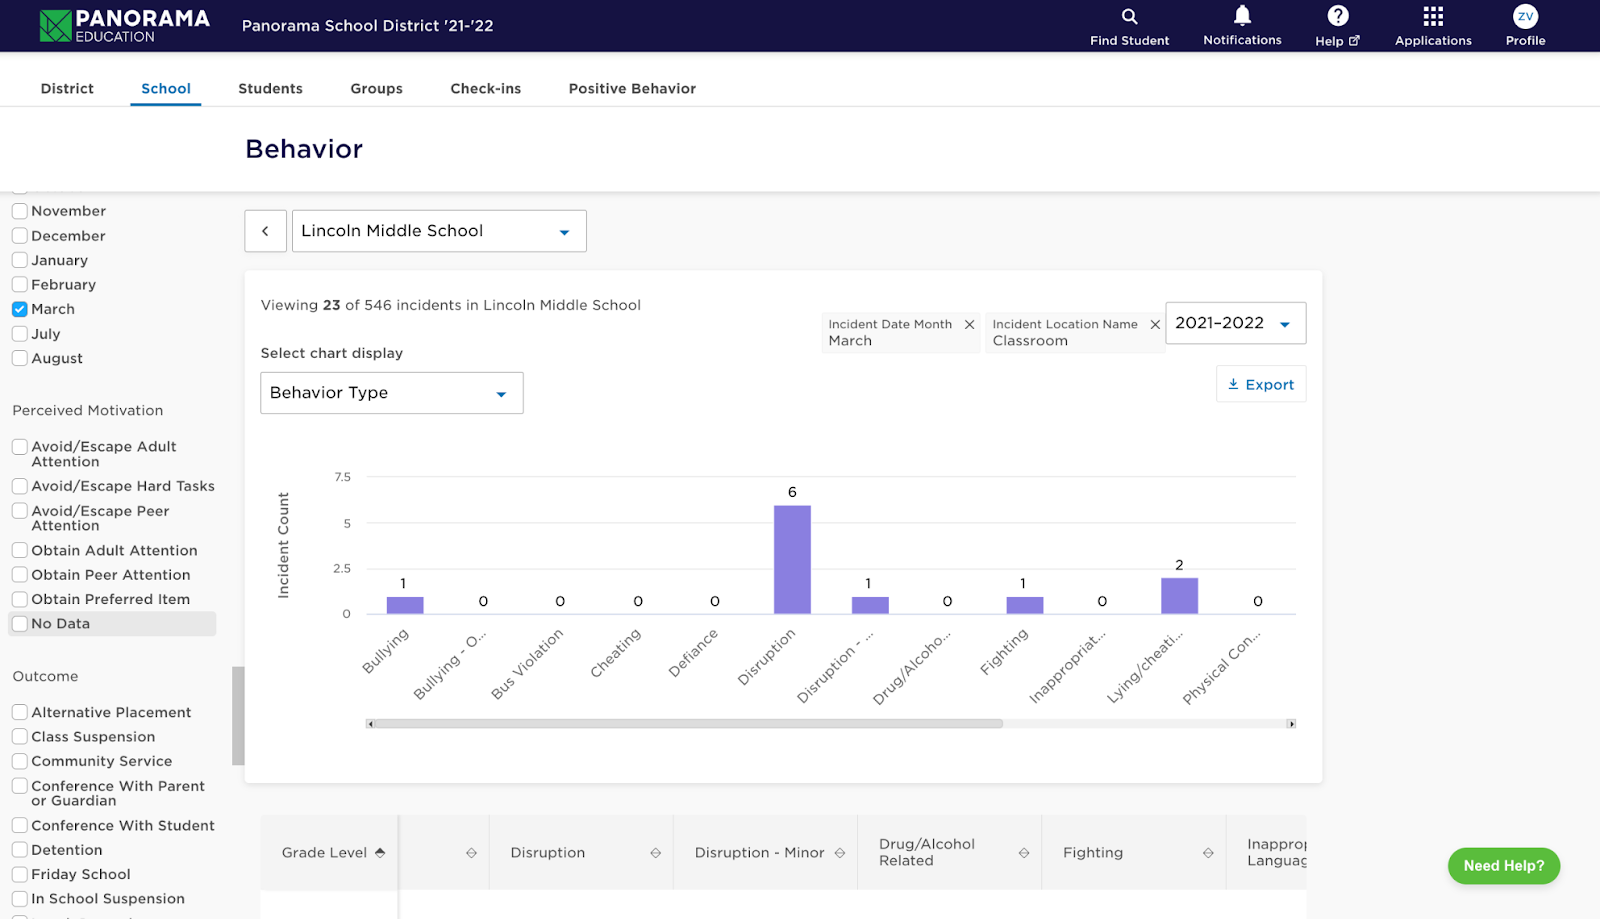The image size is (1600, 919).
Task: Open Find Student search icon
Action: pos(1129,17)
